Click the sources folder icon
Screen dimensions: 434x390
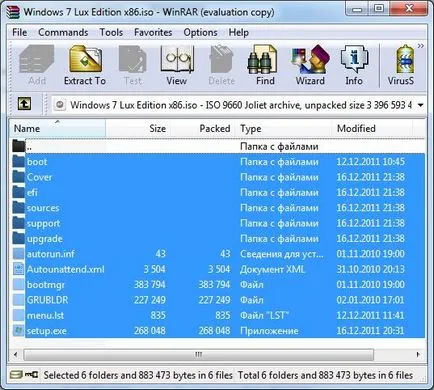click(19, 208)
